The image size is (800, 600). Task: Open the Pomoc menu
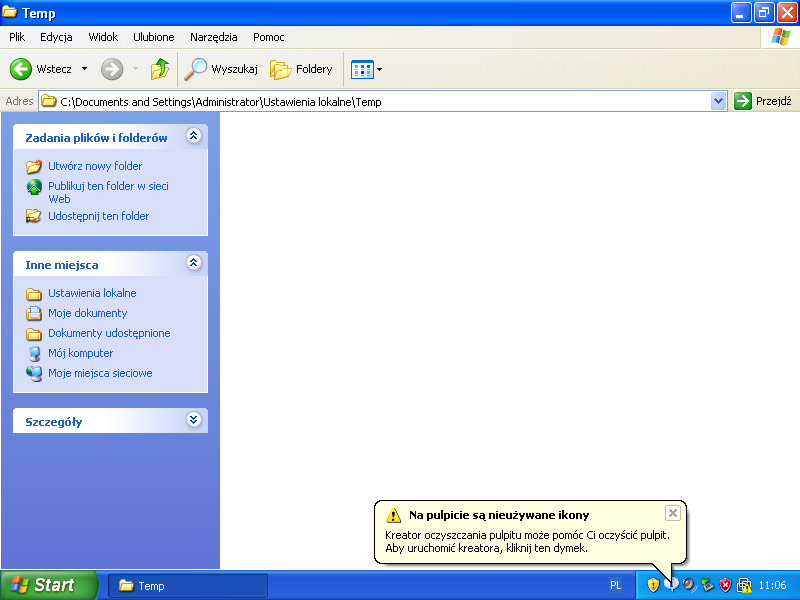click(x=268, y=37)
